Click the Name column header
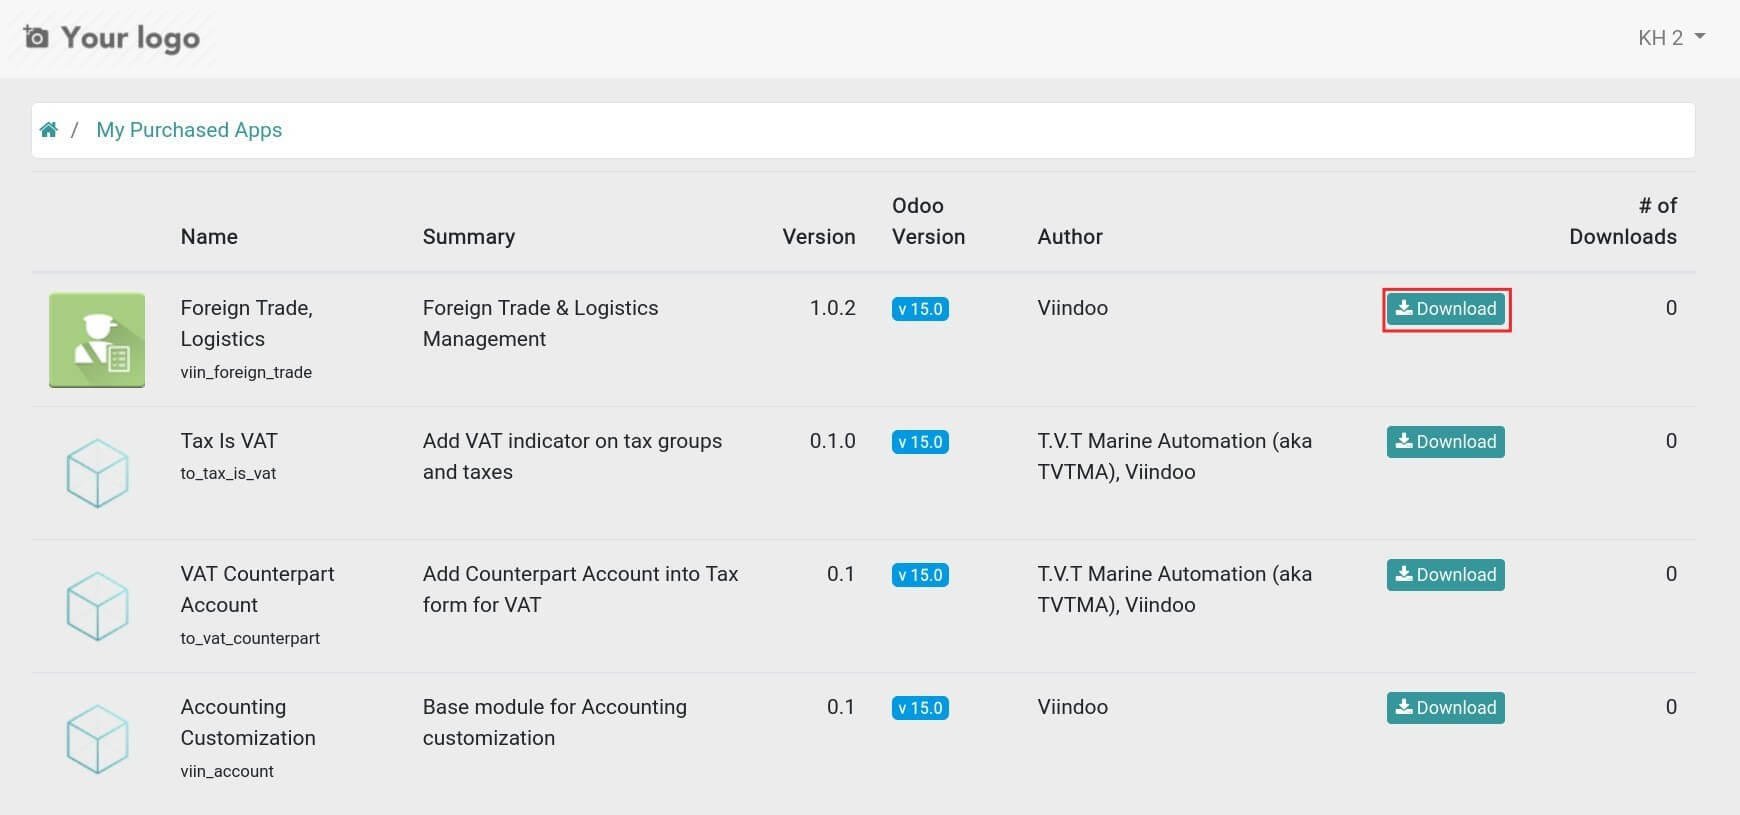Image resolution: width=1740 pixels, height=815 pixels. pos(209,237)
